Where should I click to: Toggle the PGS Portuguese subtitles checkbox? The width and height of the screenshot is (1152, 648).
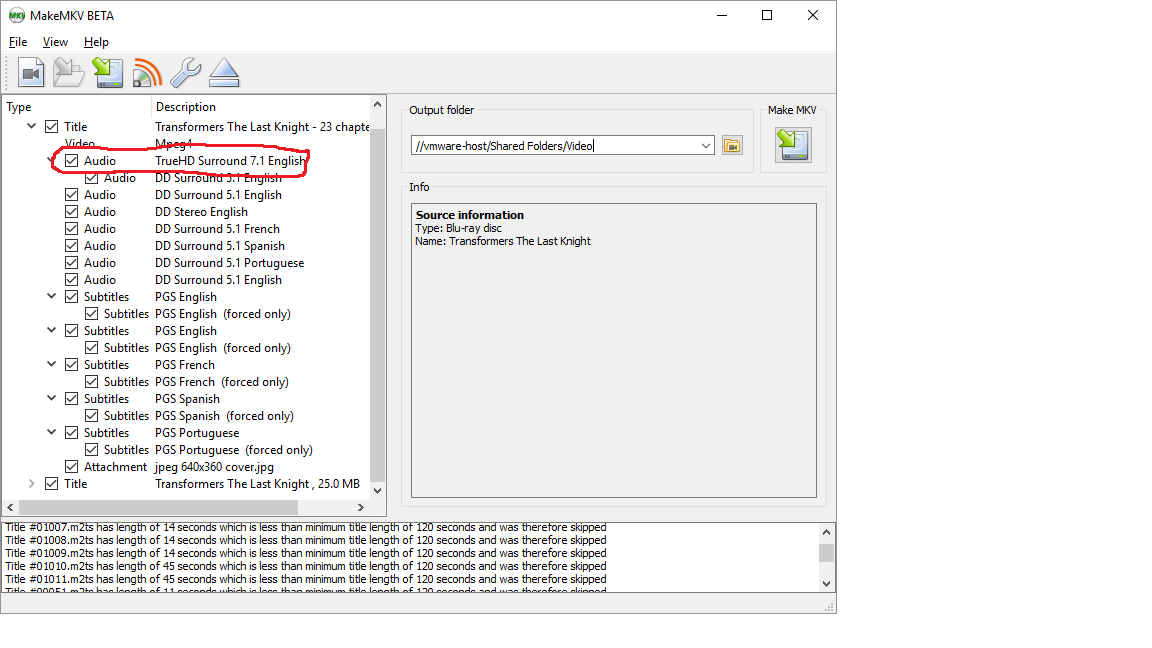click(x=71, y=433)
